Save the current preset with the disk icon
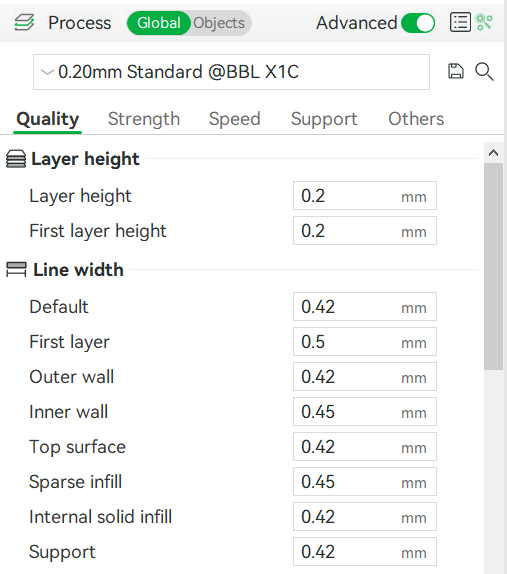The image size is (507, 574). (456, 71)
